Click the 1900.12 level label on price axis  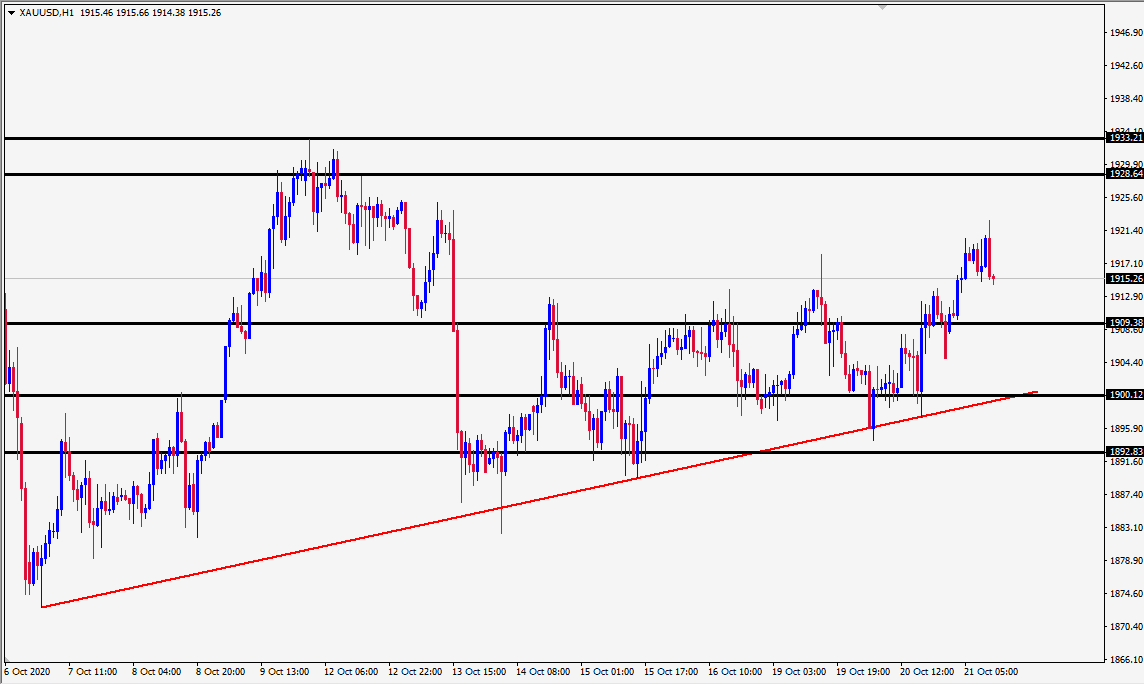tap(1125, 395)
